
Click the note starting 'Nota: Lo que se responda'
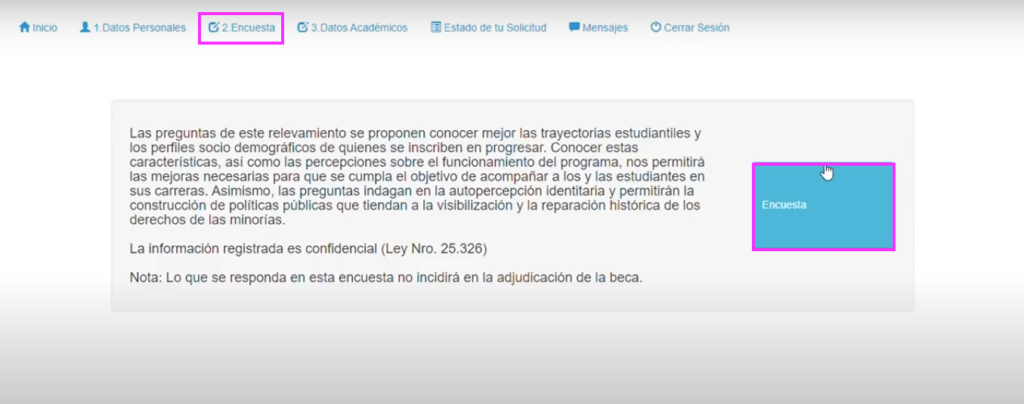386,277
